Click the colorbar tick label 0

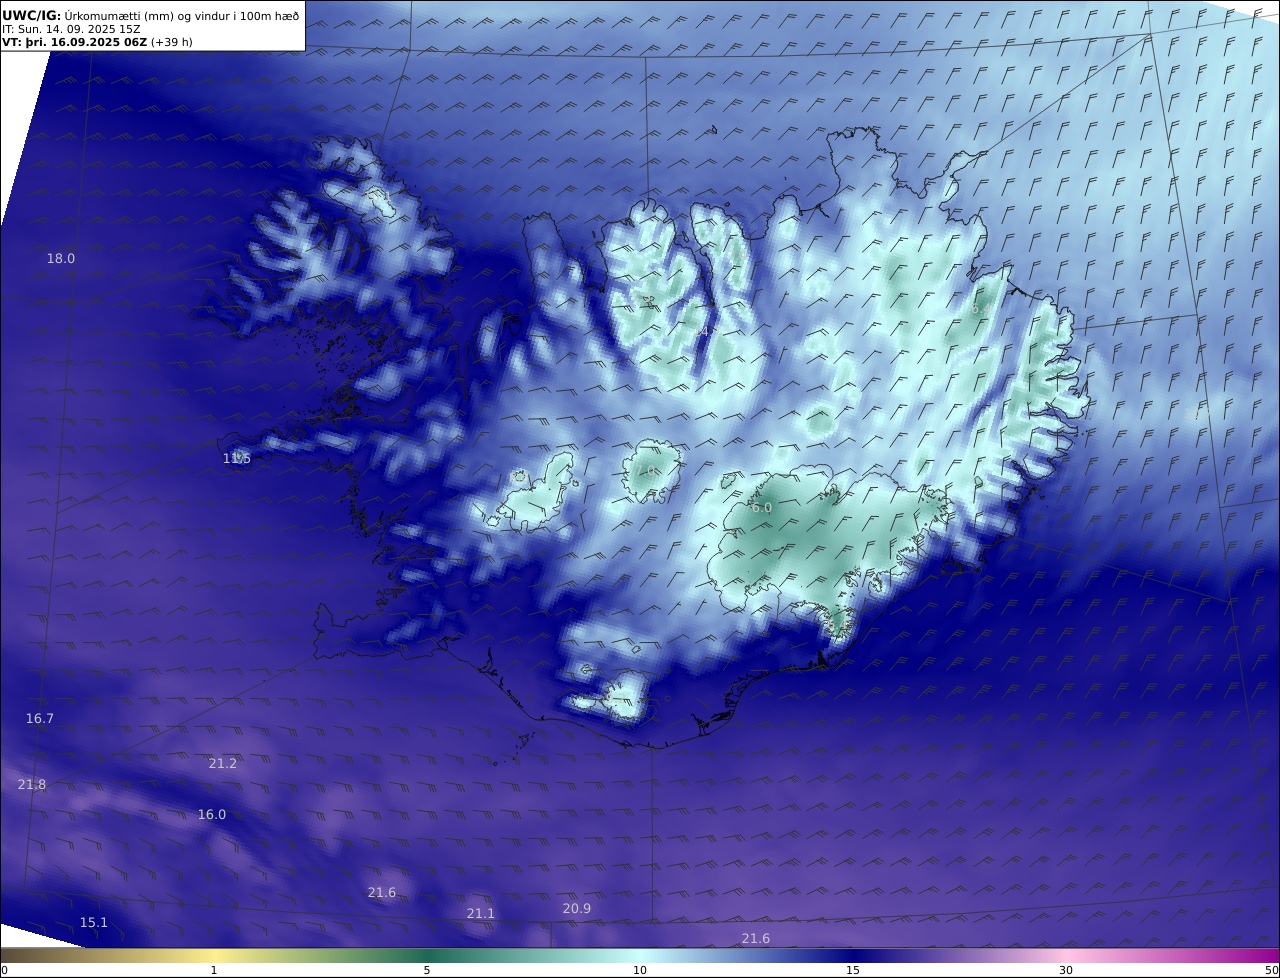[4, 970]
